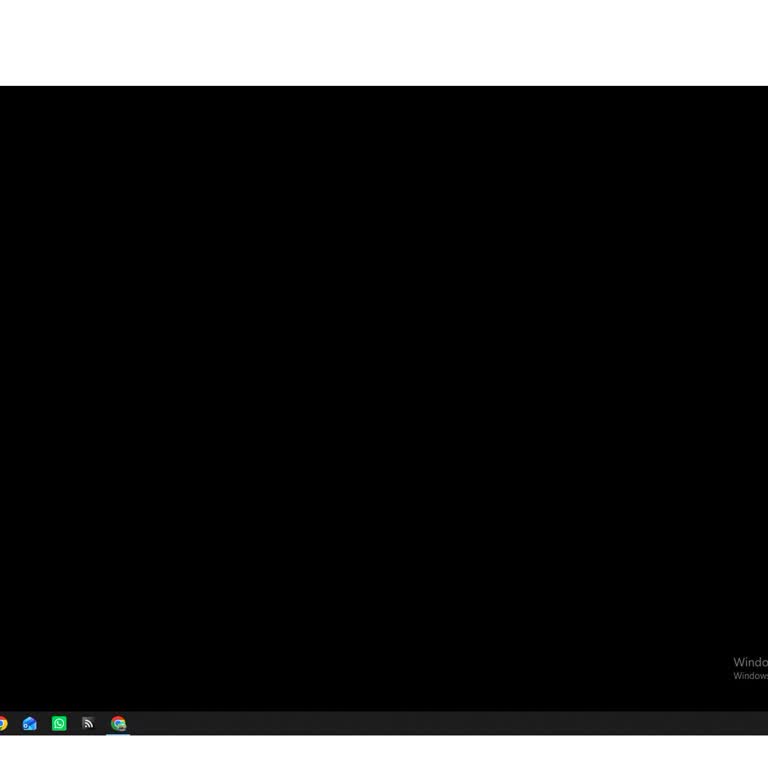Launch WhatsApp from the taskbar
This screenshot has width=768, height=768.
coord(59,723)
